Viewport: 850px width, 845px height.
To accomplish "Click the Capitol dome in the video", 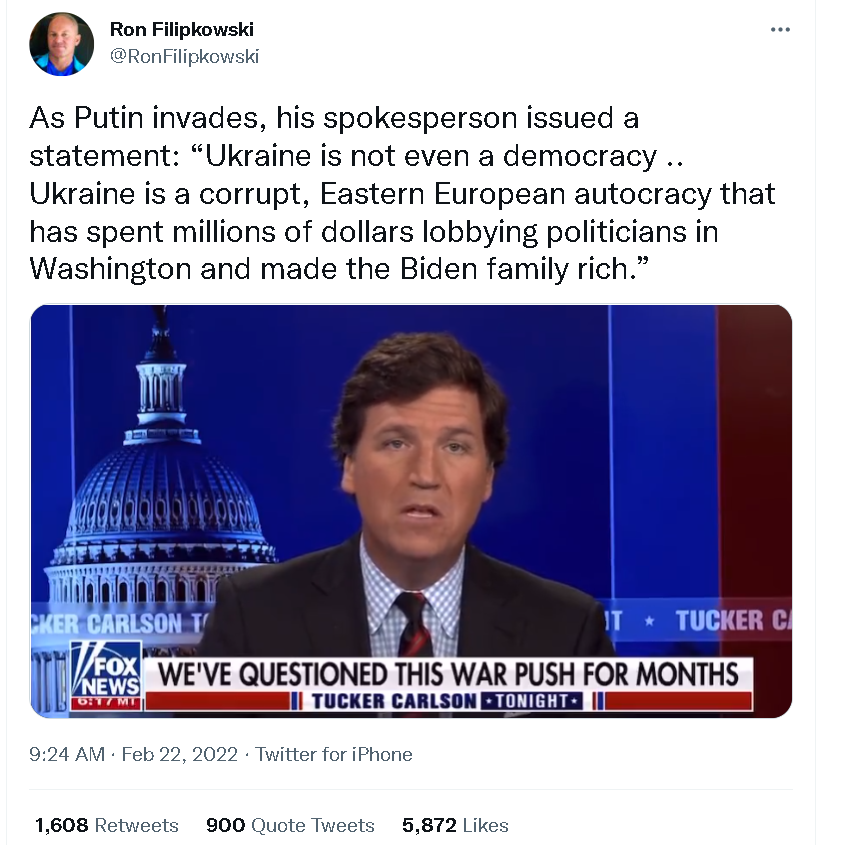I will coord(162,480).
